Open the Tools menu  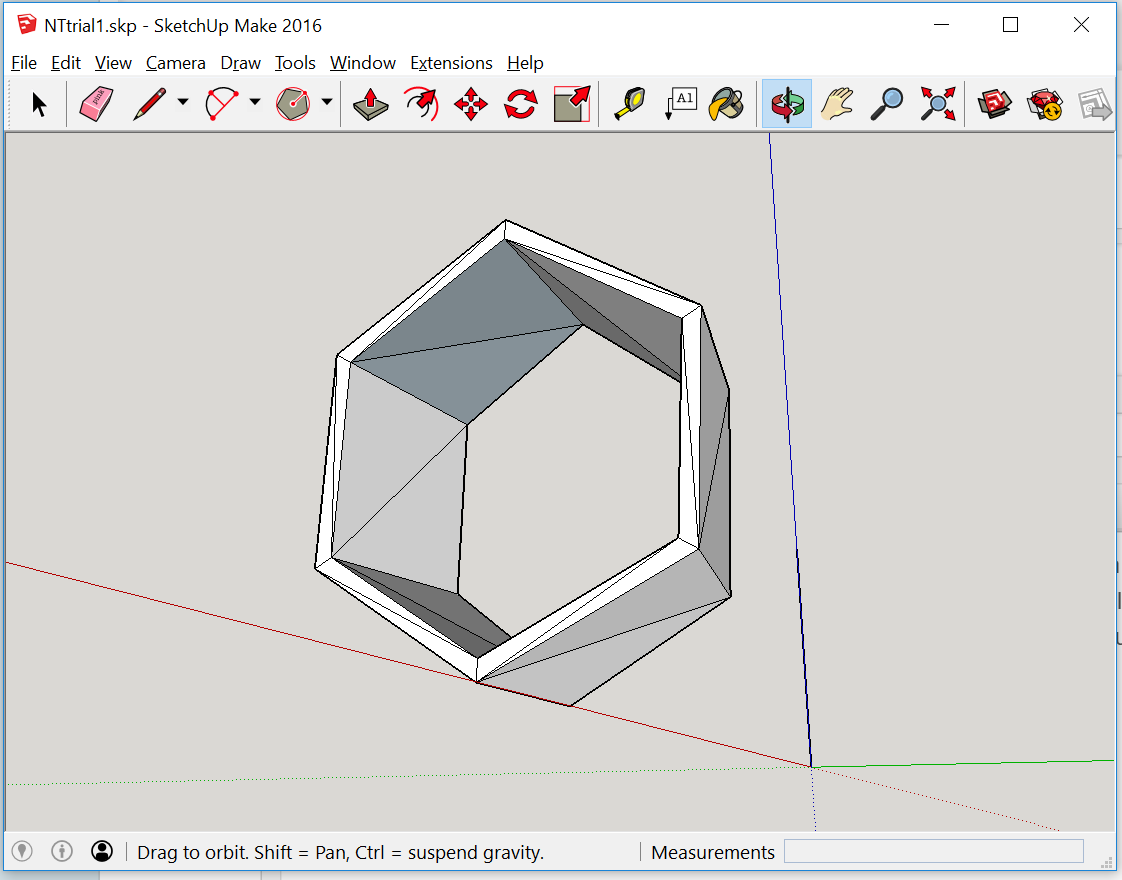click(295, 62)
